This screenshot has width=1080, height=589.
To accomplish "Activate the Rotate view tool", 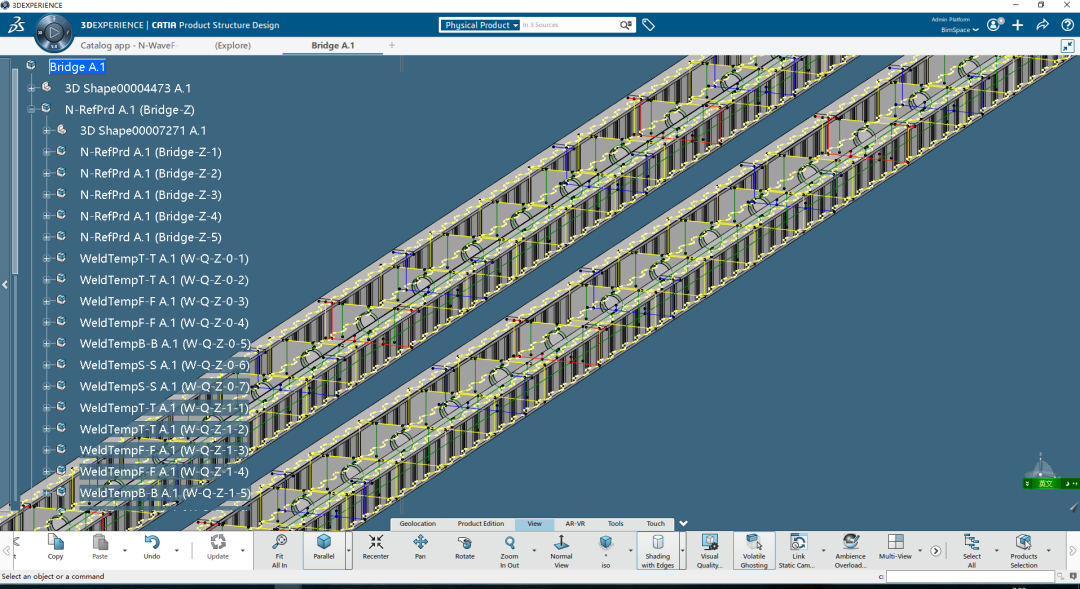I will (x=465, y=546).
